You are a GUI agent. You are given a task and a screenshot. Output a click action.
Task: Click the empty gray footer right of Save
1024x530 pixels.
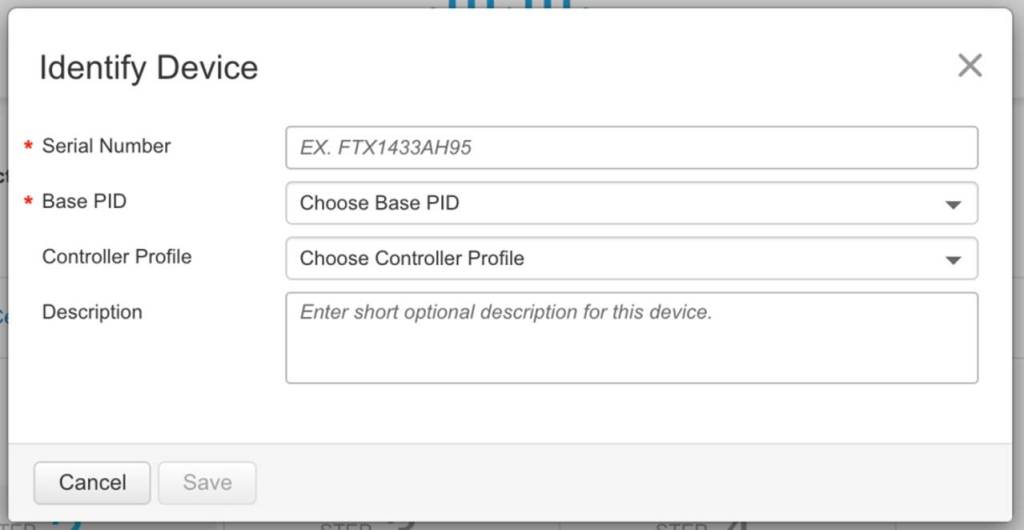630,482
